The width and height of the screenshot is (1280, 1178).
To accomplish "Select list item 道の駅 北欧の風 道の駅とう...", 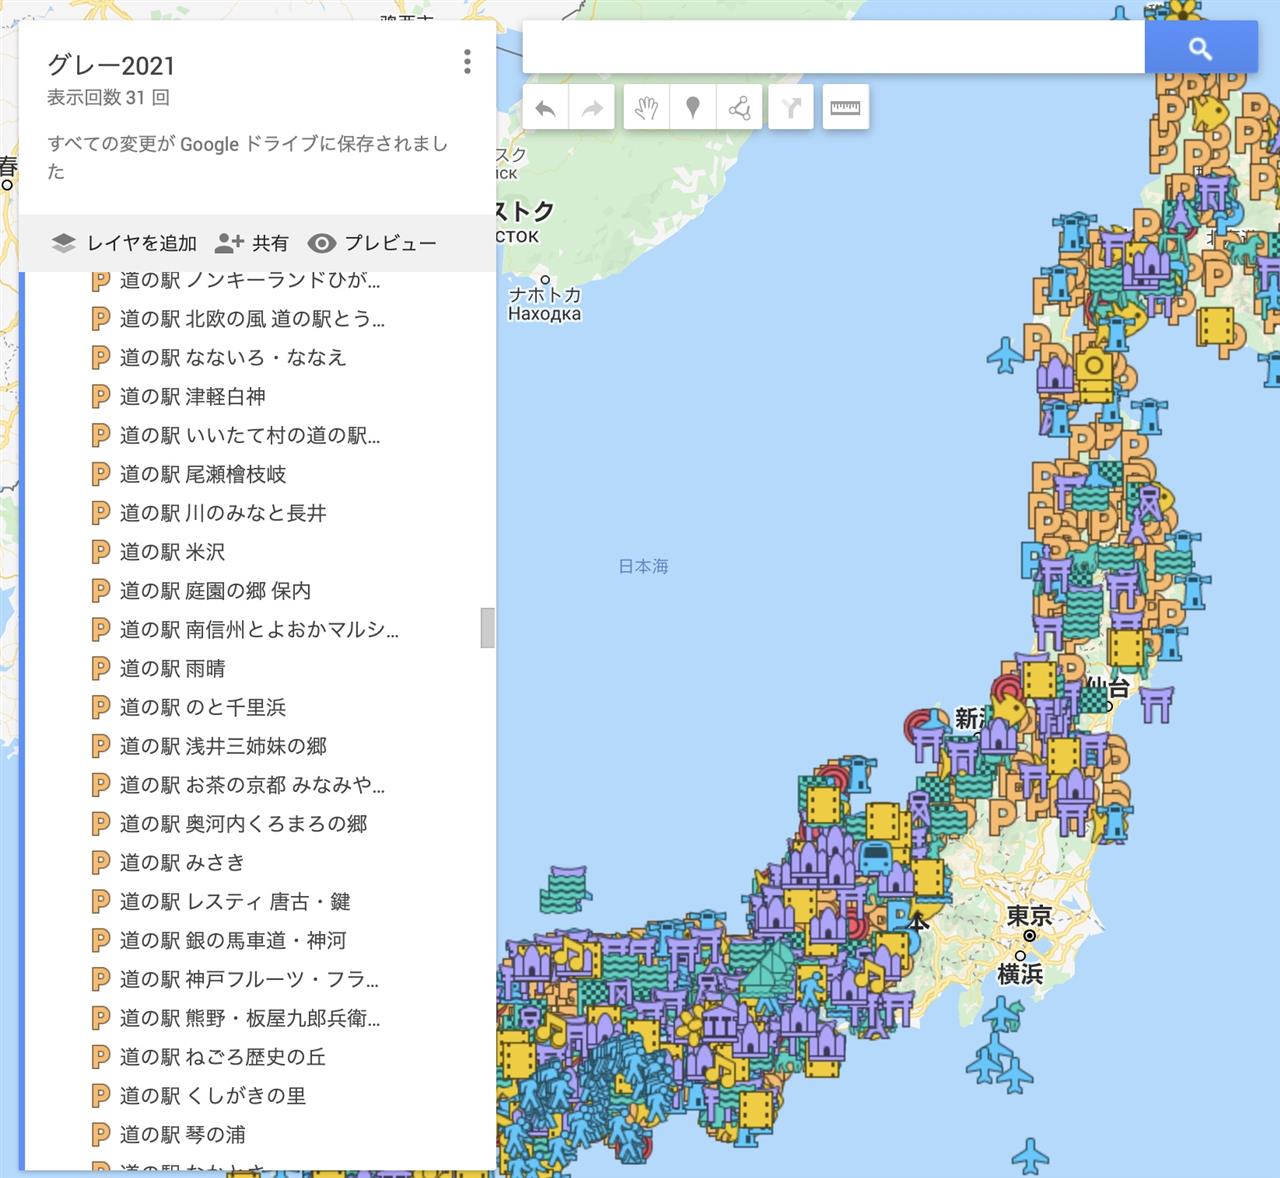I will click(252, 318).
